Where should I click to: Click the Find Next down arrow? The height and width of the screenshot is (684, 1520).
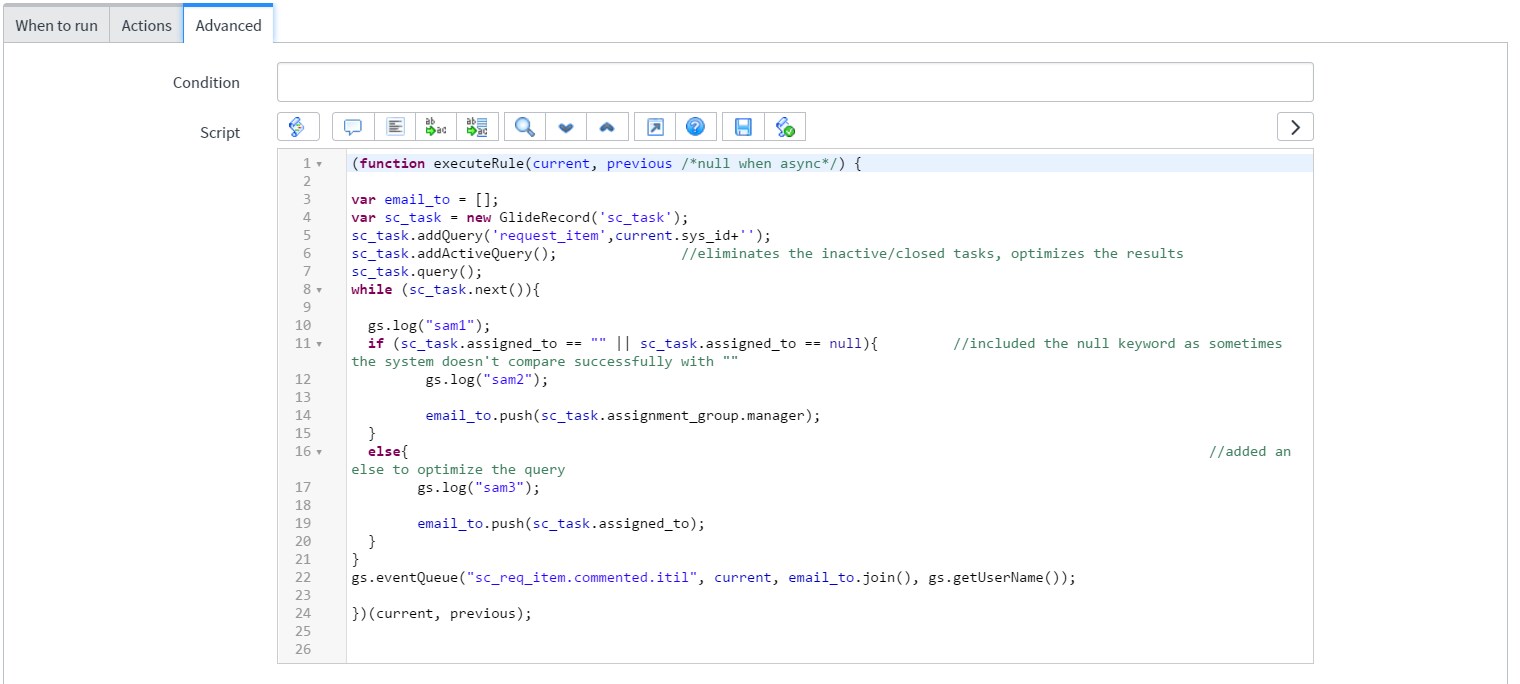pyautogui.click(x=566, y=127)
